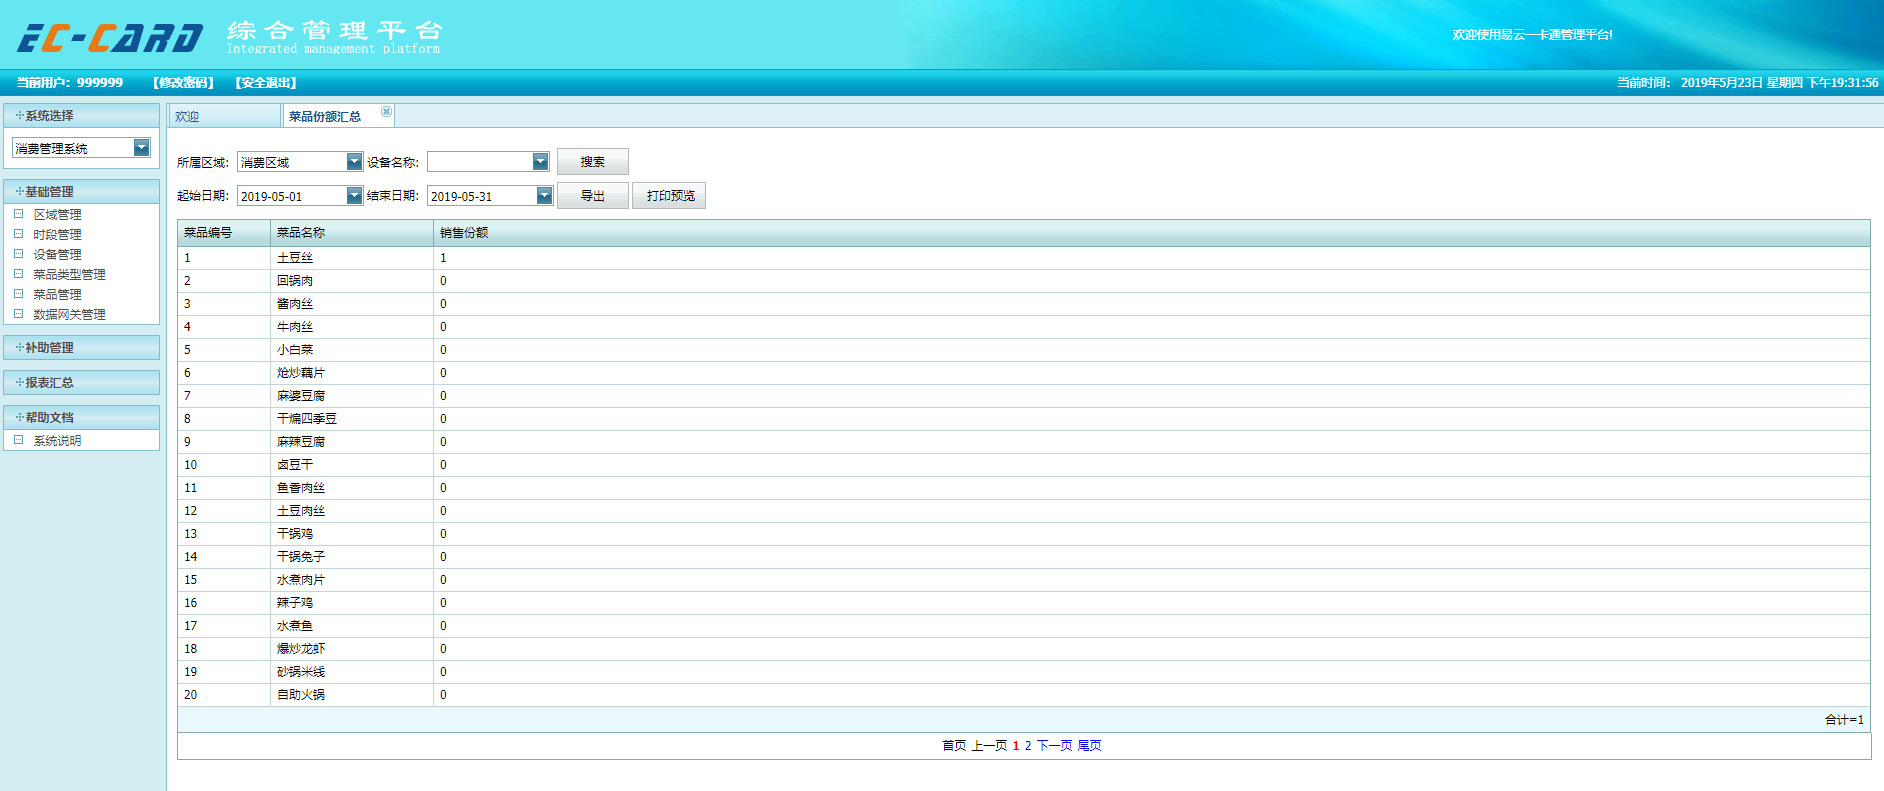Click the 安全退出 logout link
Image resolution: width=1884 pixels, height=791 pixels.
coord(266,83)
